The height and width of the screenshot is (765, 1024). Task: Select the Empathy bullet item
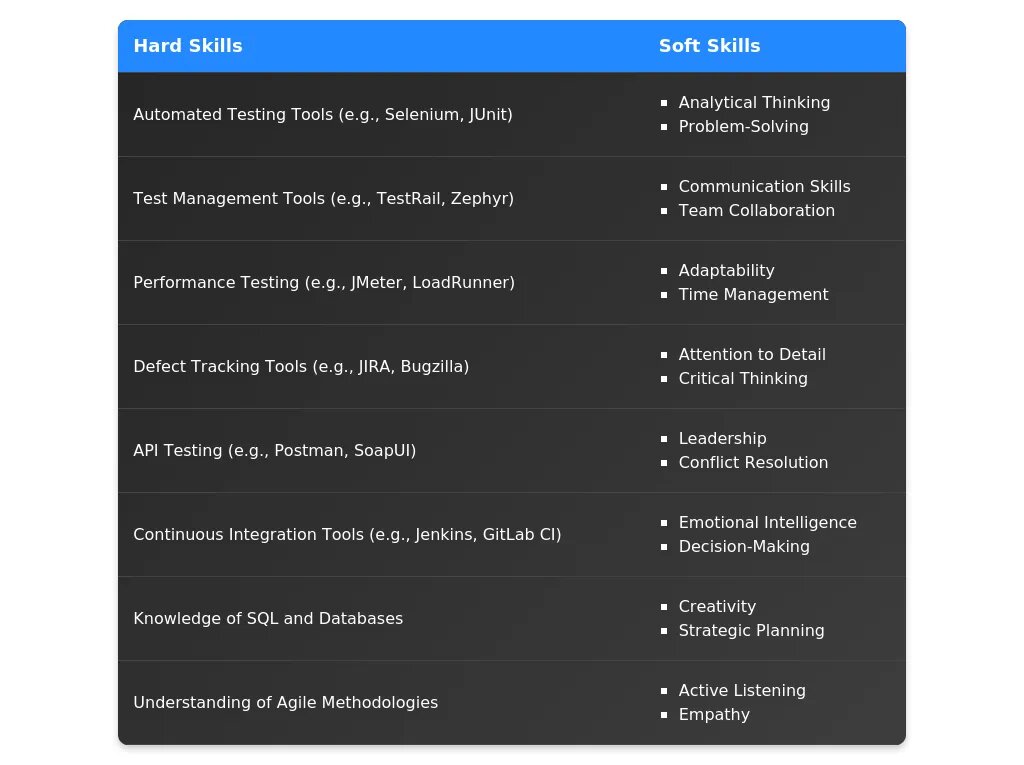pyautogui.click(x=714, y=715)
